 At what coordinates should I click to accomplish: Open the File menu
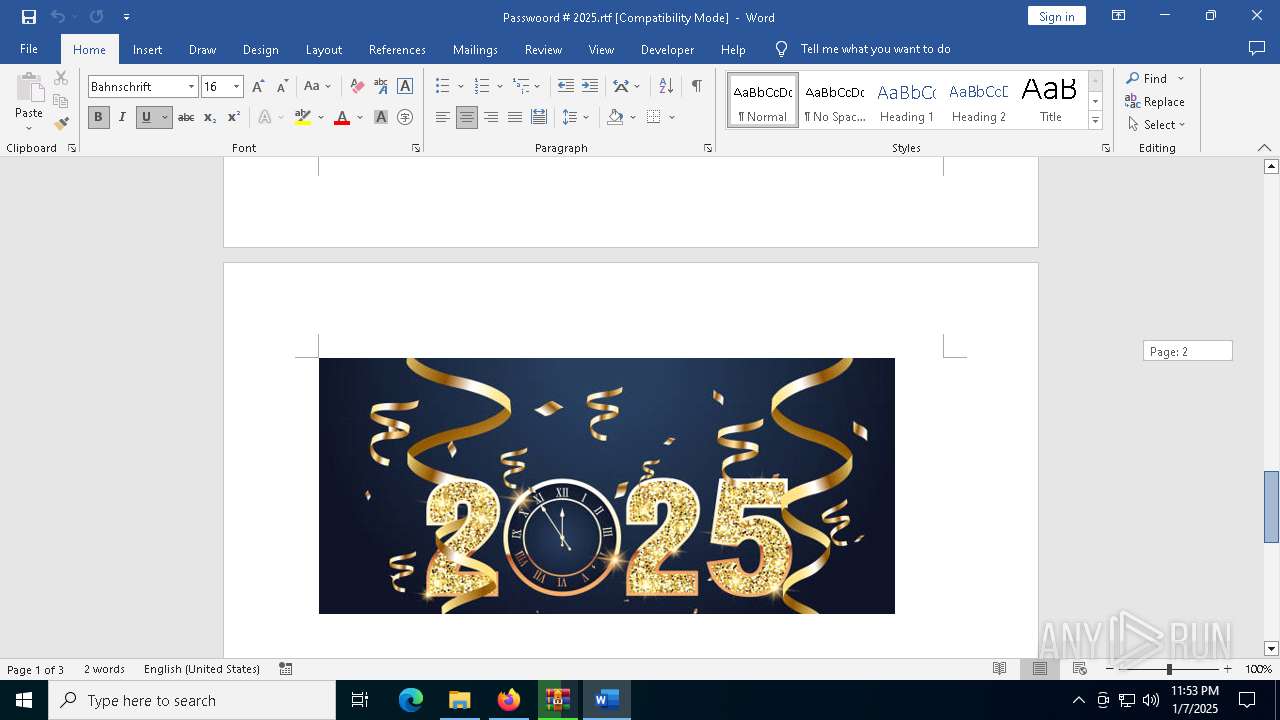(29, 49)
